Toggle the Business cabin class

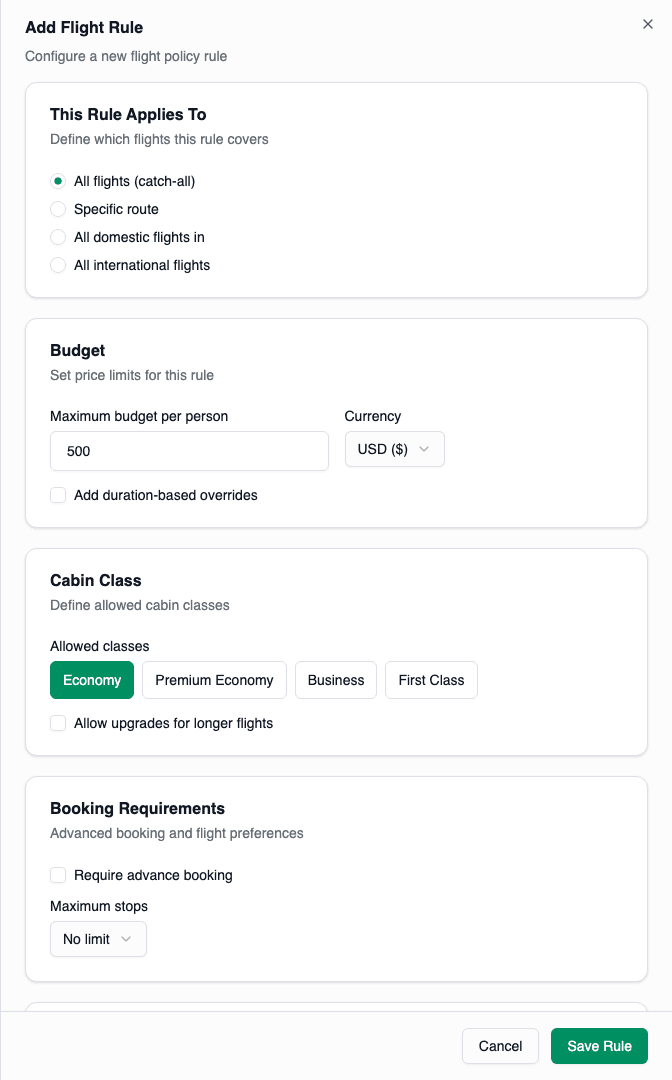pos(335,680)
